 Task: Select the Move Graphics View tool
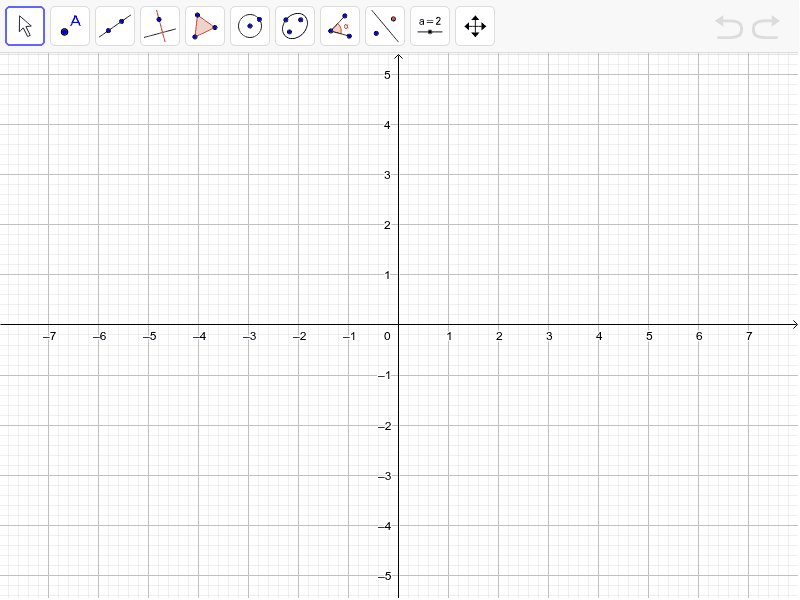coord(475,25)
